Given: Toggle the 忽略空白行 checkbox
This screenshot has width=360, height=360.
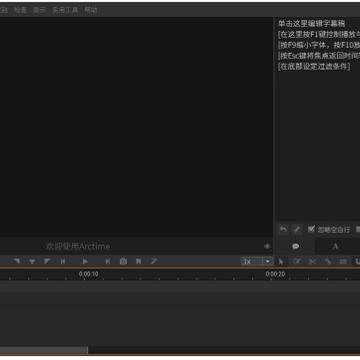Looking at the screenshot, I should pyautogui.click(x=311, y=229).
